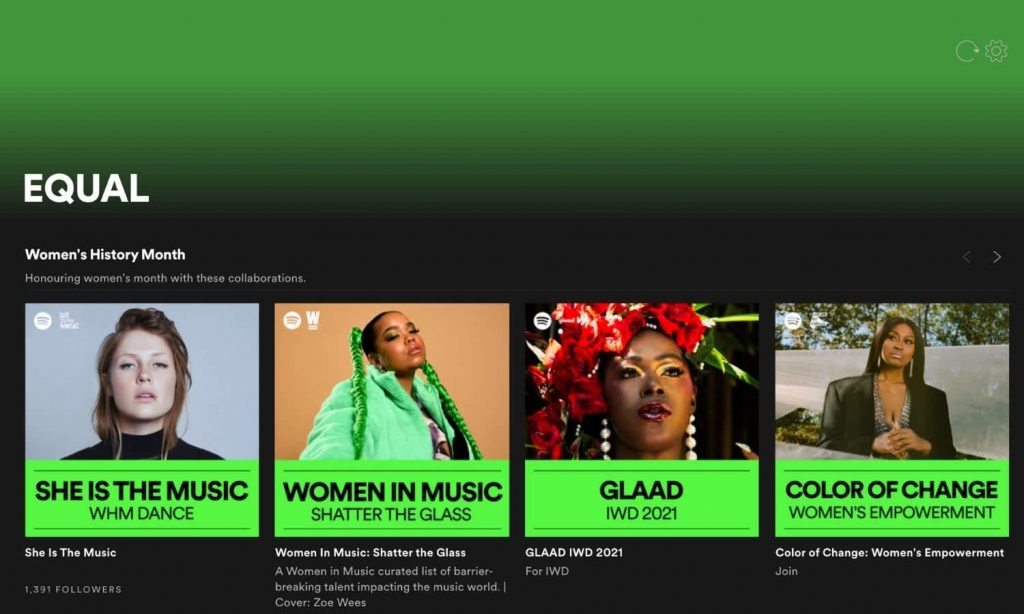Click Spotify logo on Women In Music cover
Screen dimensions: 1024x614
[292, 321]
